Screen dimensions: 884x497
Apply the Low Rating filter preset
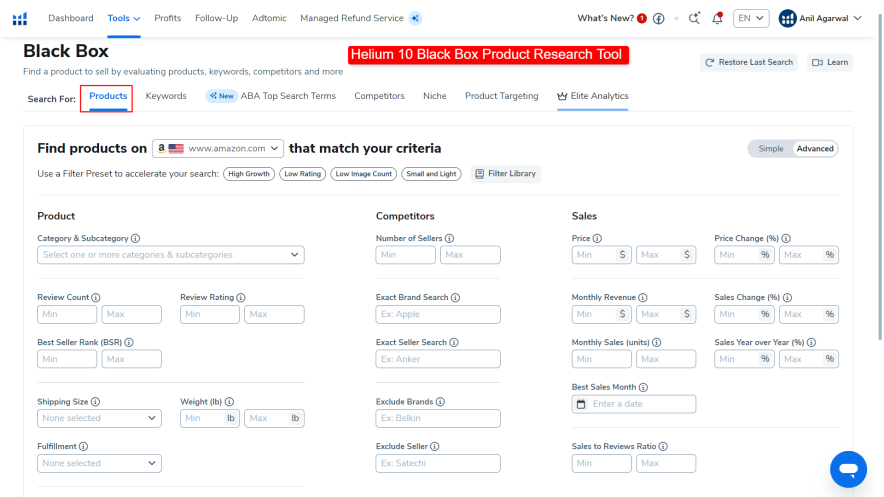(x=303, y=174)
